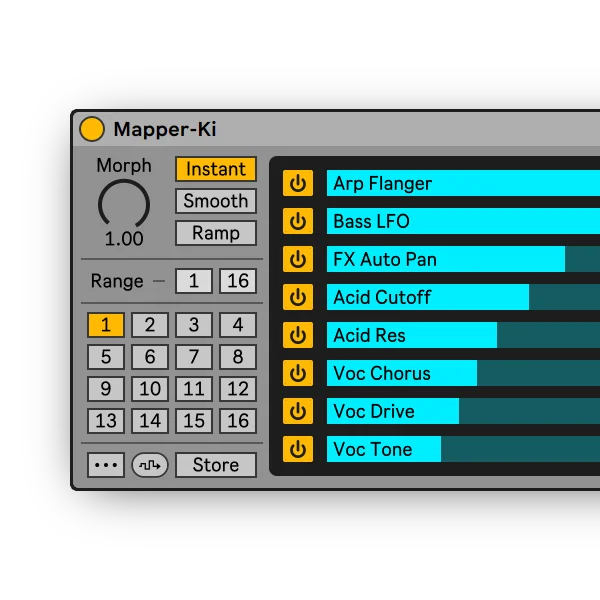Select preset slot 7
600x600 pixels.
[x=194, y=357]
